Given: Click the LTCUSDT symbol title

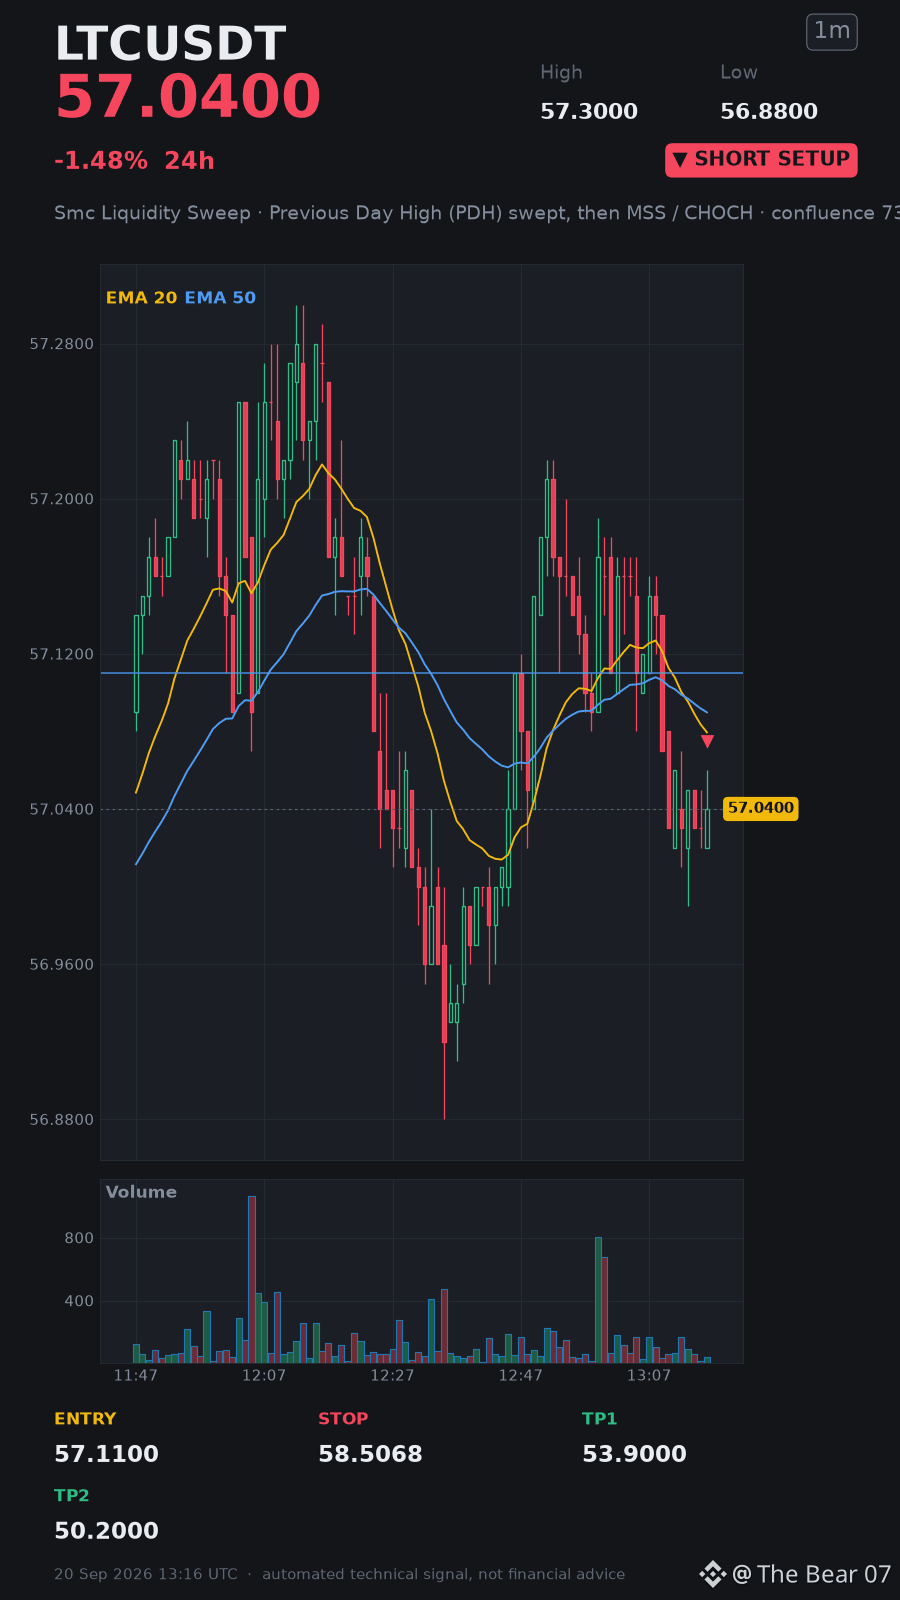Looking at the screenshot, I should 171,44.
